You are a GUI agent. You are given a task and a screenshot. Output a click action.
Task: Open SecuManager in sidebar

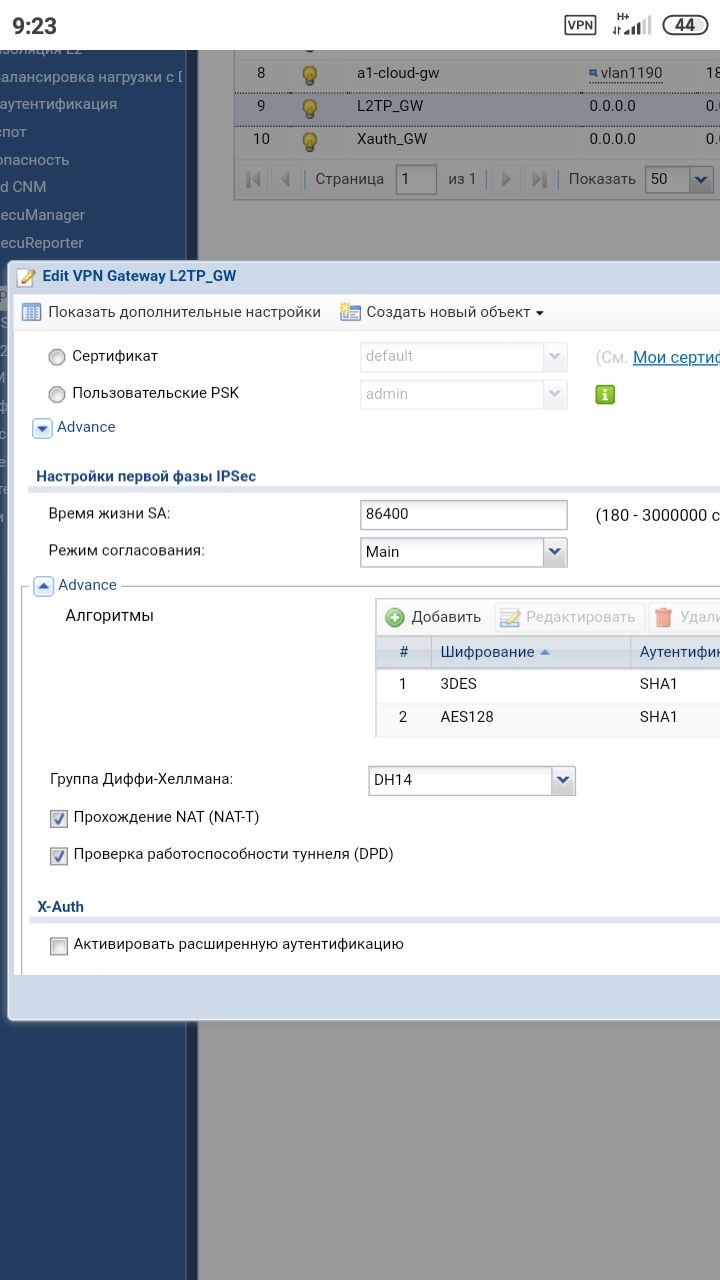tap(43, 215)
